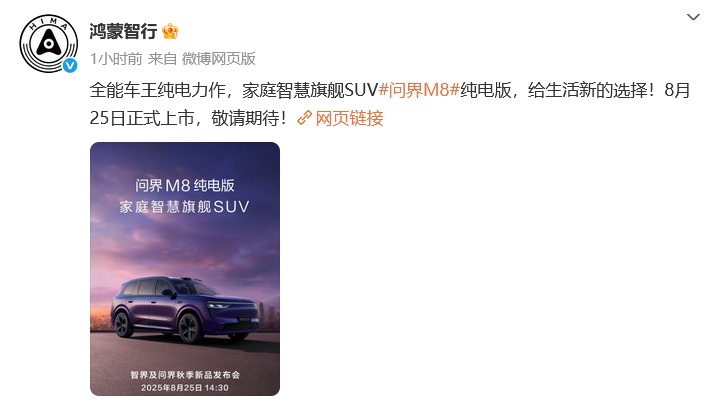Open the 网页链接 hyperlink
The image size is (710, 403).
point(350,118)
